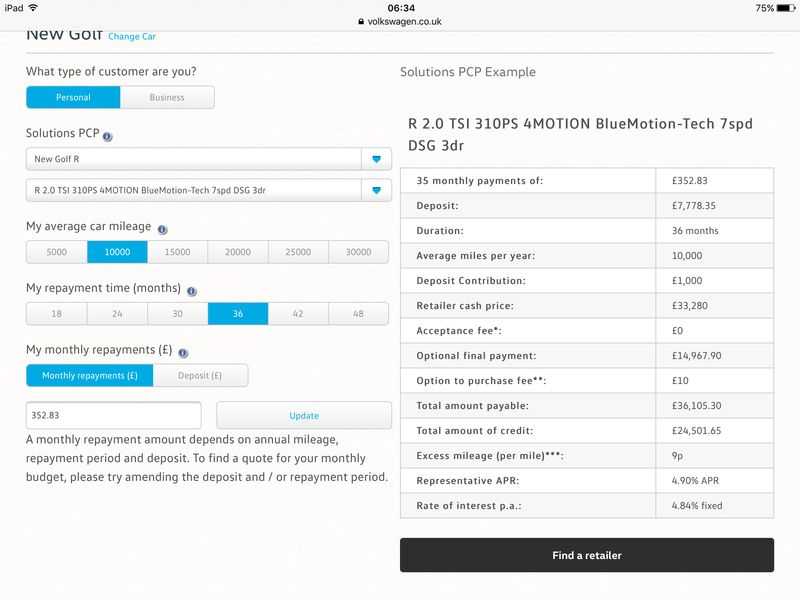800x600 pixels.
Task: Click the Solutions PCP Example heading
Action: click(468, 72)
